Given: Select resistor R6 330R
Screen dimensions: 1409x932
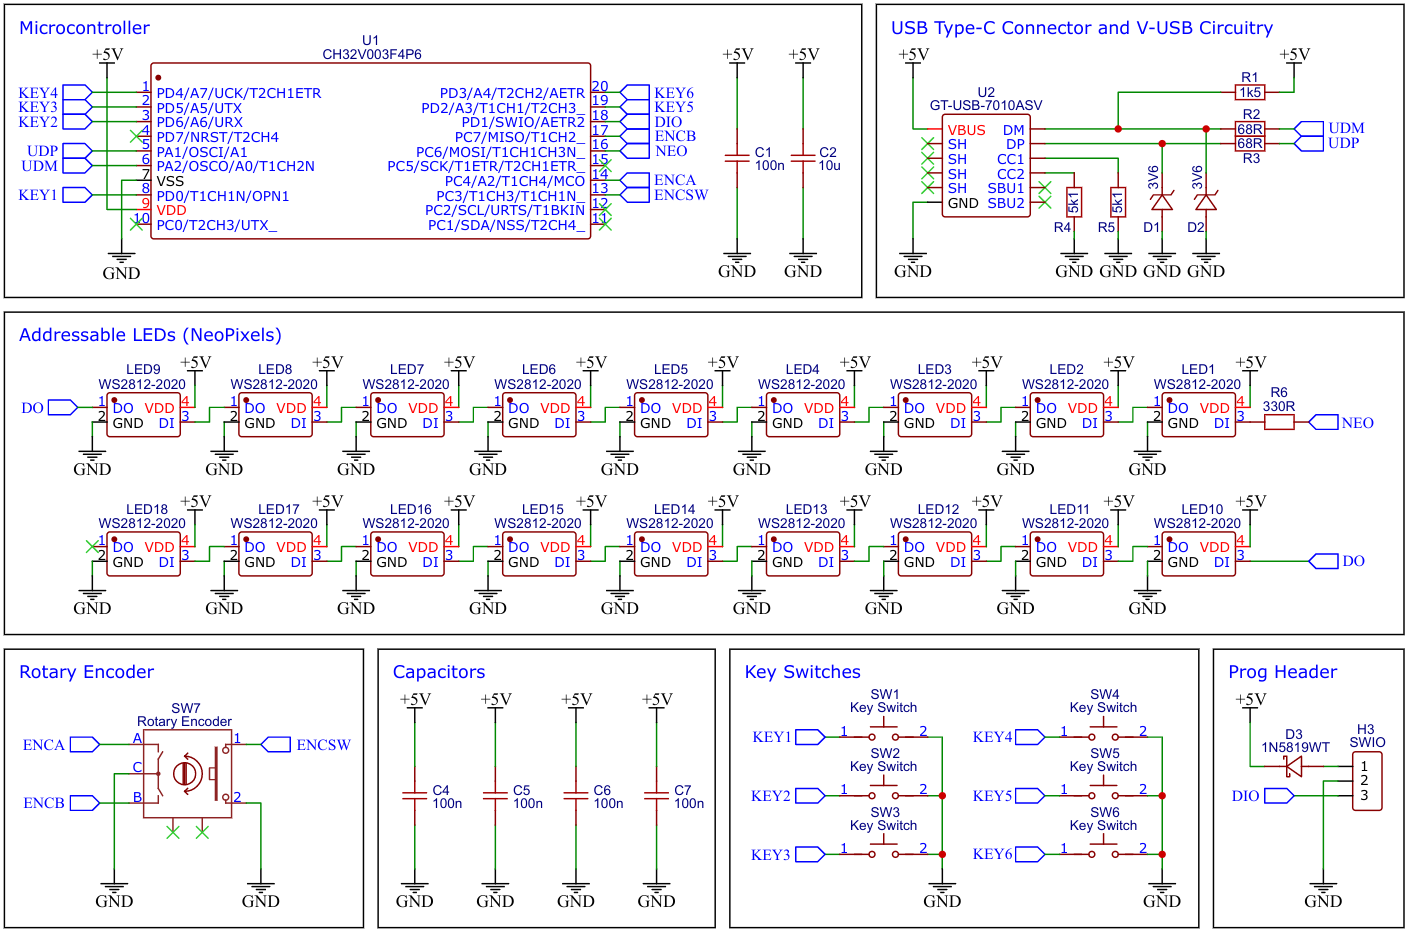Looking at the screenshot, I should click(x=1279, y=423).
